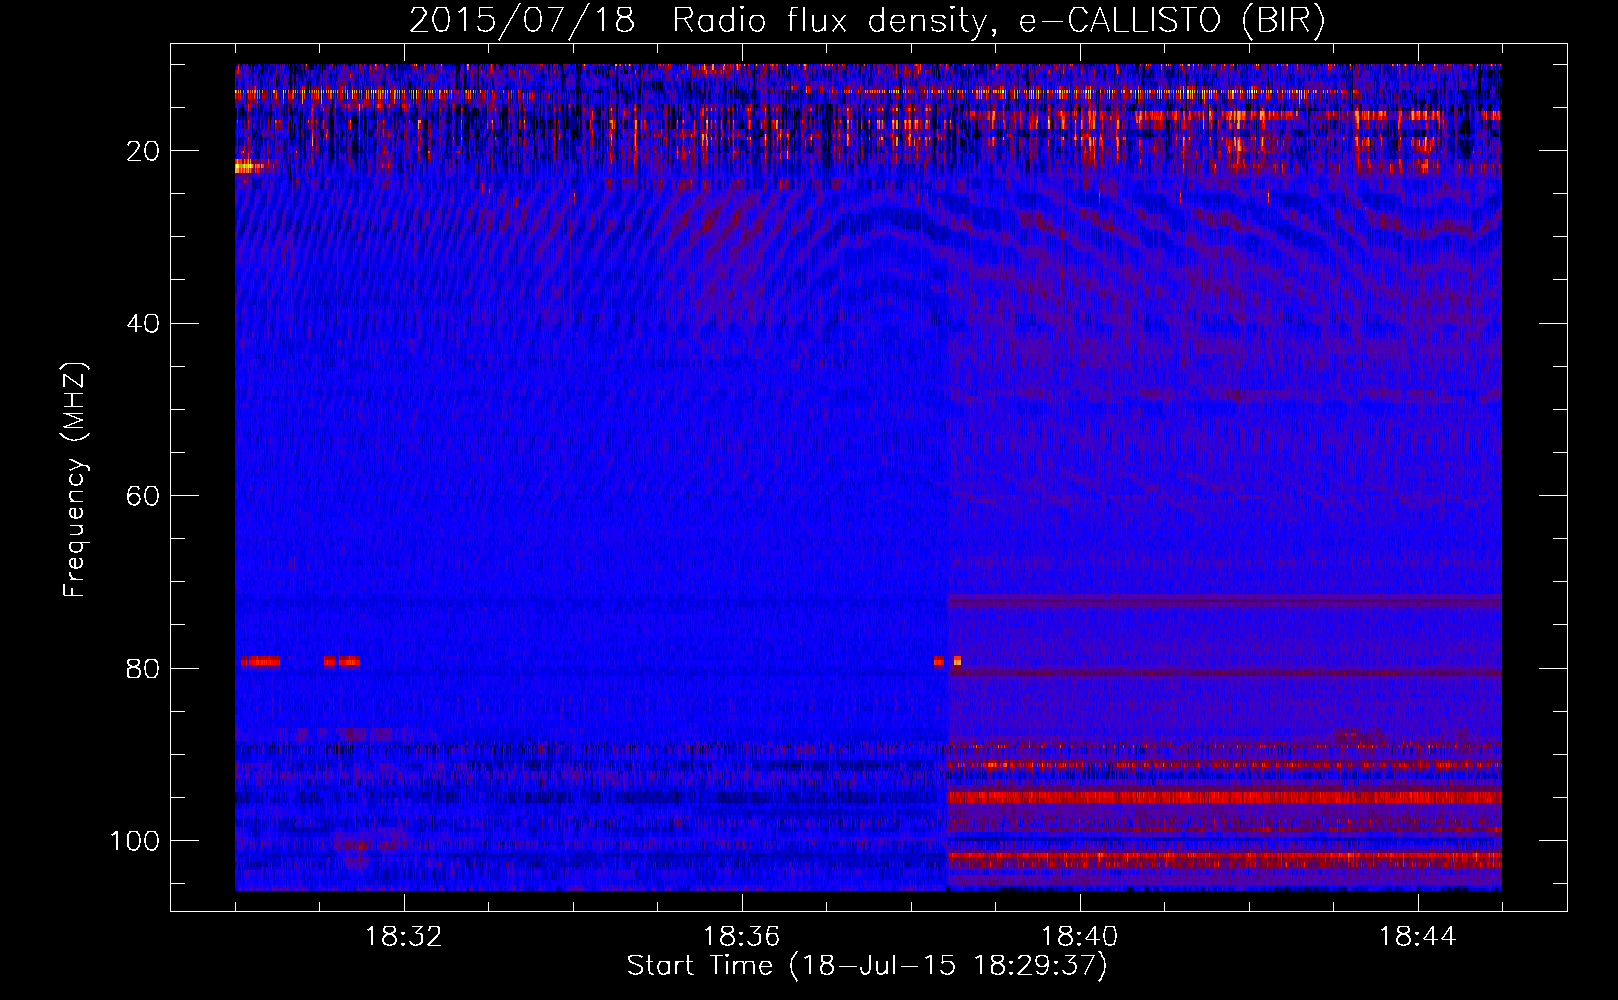
Task: Select the 18:36 time tick label
Action: tap(742, 937)
